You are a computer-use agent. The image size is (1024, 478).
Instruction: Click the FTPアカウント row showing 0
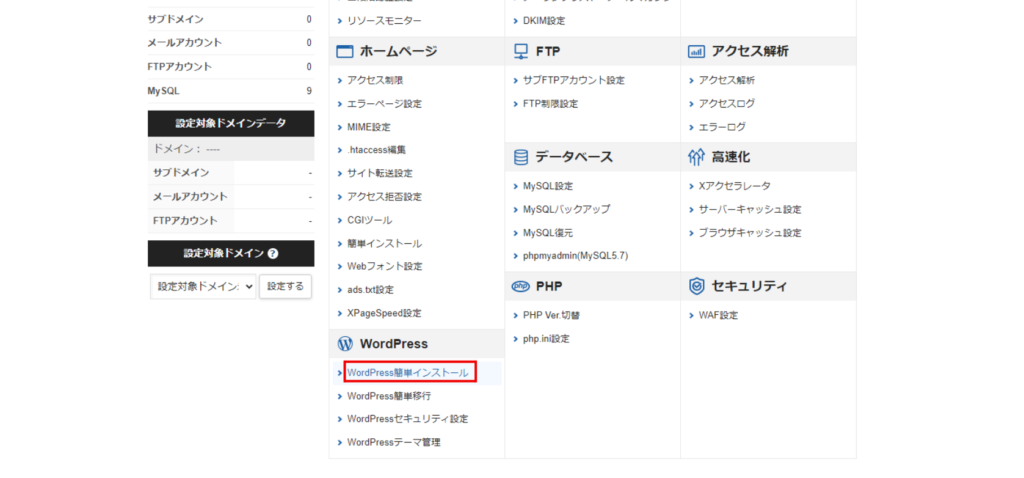(x=231, y=67)
